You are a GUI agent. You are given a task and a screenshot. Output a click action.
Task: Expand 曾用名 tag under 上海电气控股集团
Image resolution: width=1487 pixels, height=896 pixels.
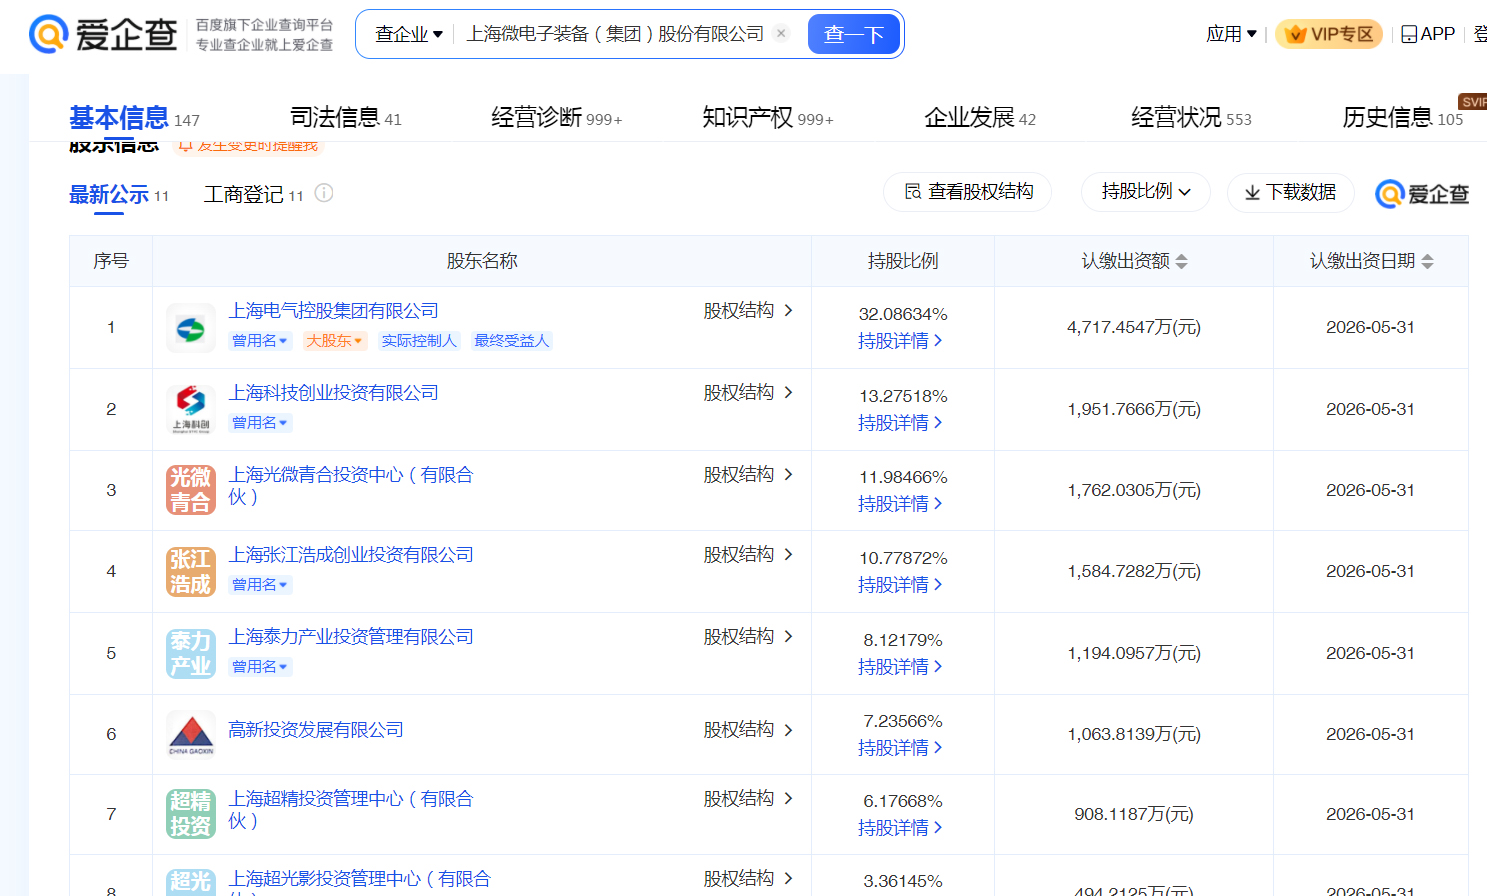260,341
